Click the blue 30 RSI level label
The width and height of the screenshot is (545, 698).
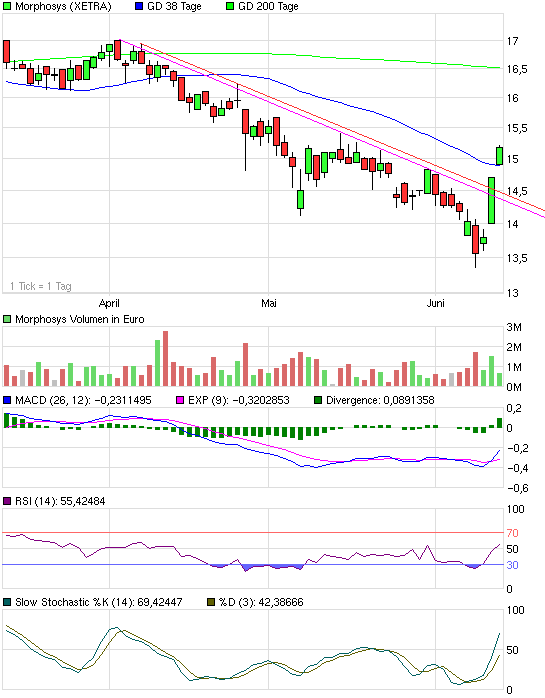coord(512,565)
